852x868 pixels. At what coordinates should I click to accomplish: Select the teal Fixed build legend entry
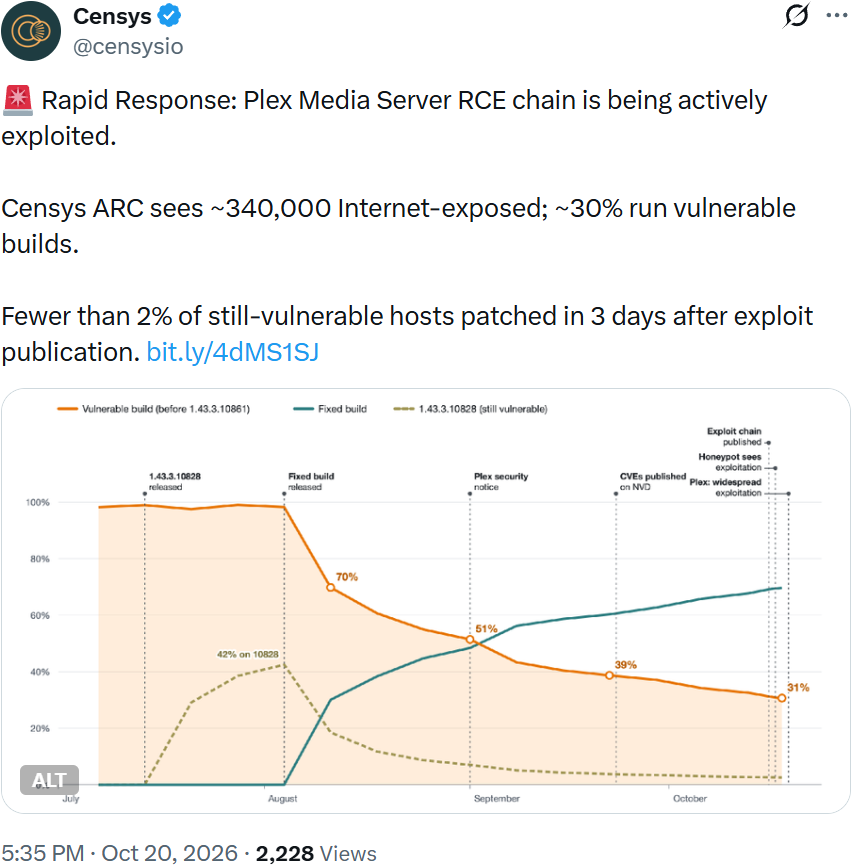tap(330, 409)
